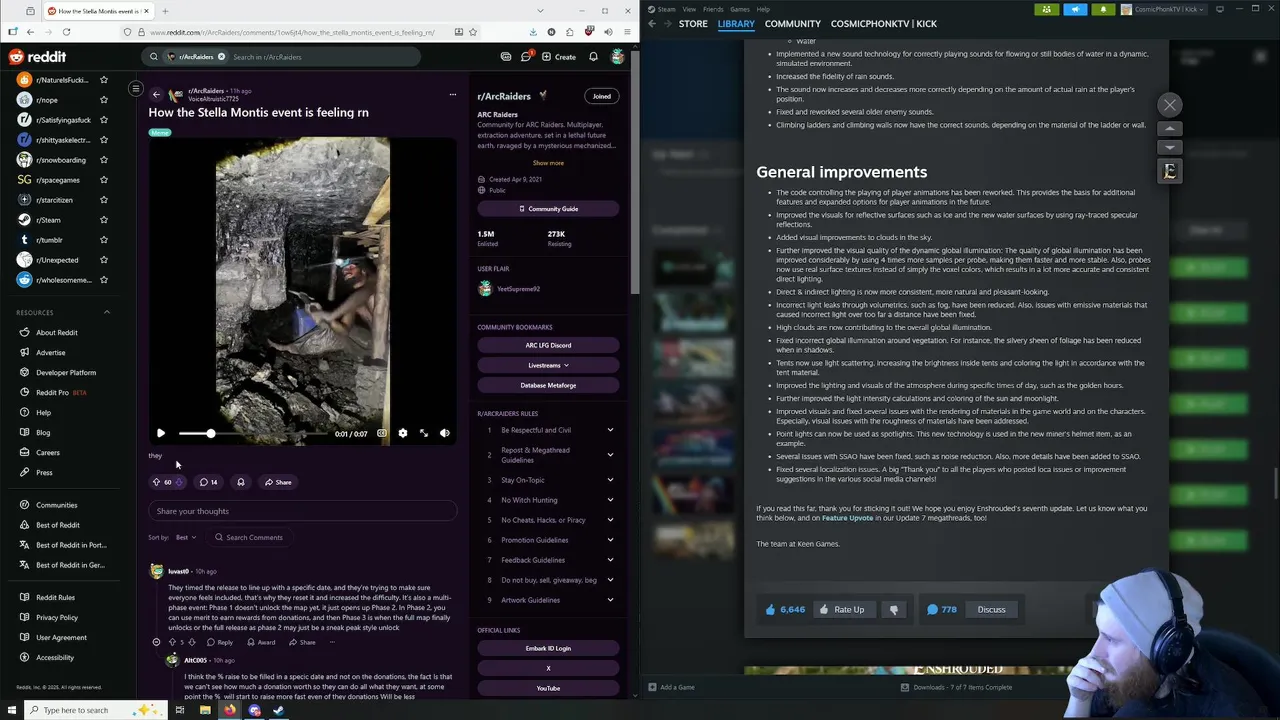Viewport: 1280px width, 720px height.
Task: Mute the Reddit video volume icon
Action: coord(445,433)
